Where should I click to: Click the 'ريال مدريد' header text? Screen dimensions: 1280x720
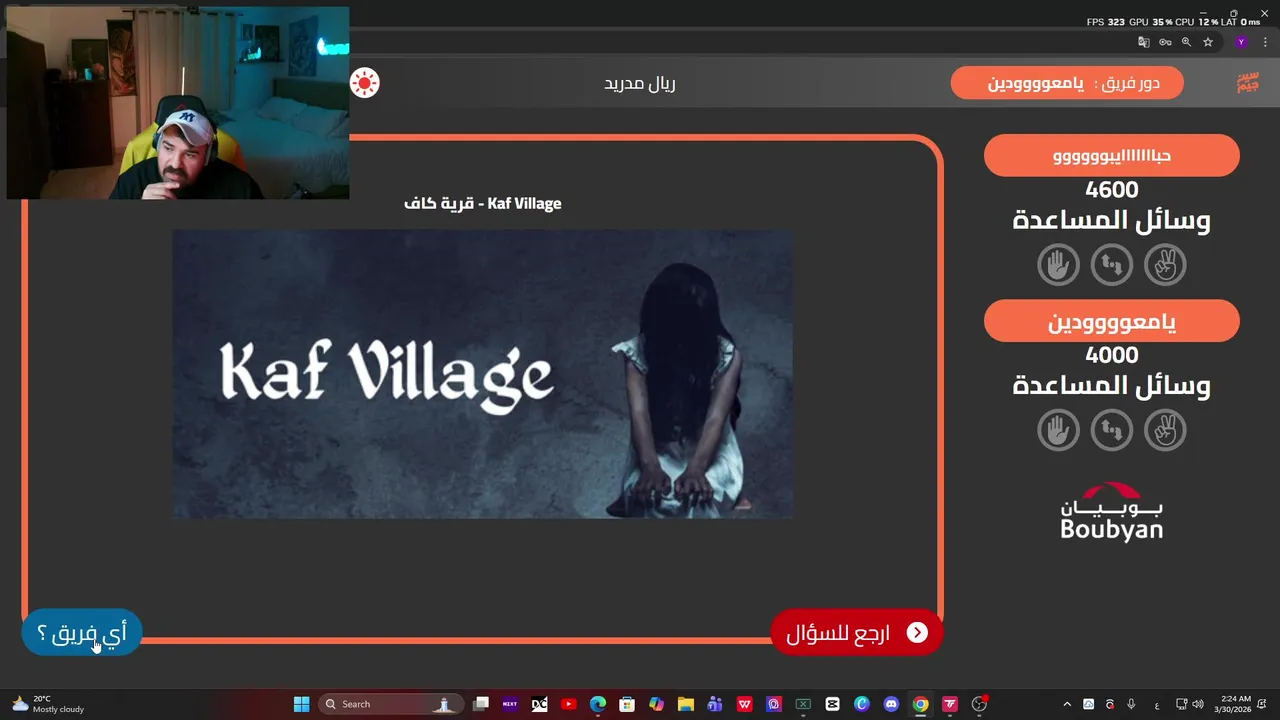(640, 83)
